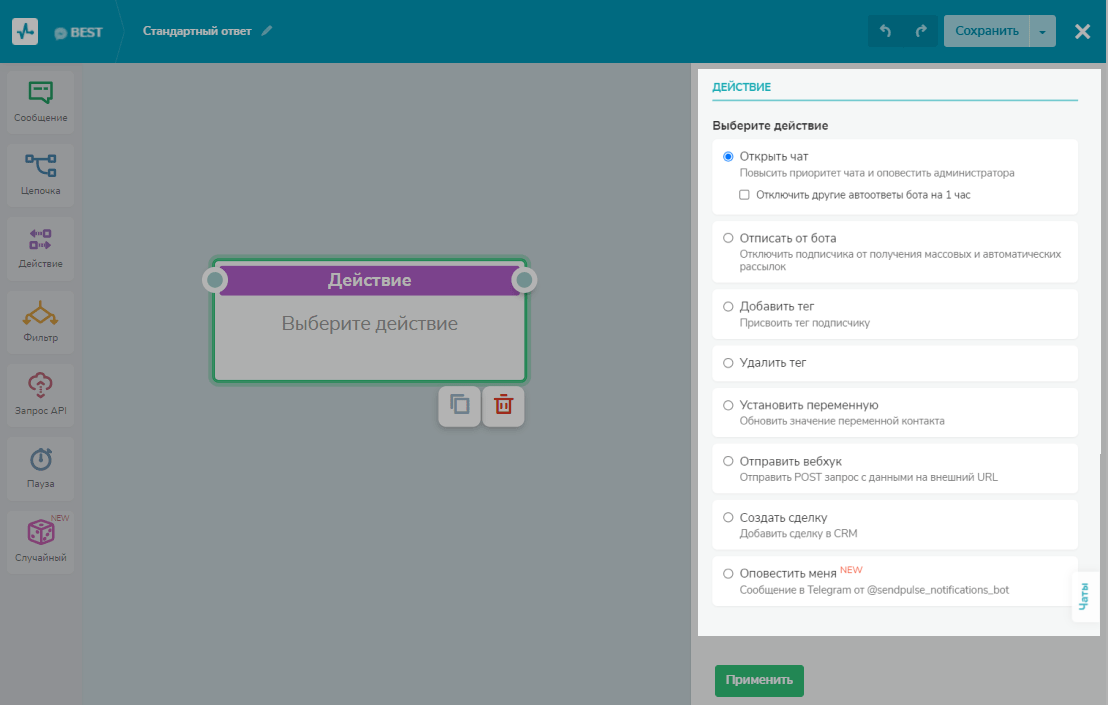
Task: Open the Сохранить dropdown arrow
Action: coord(1042,31)
